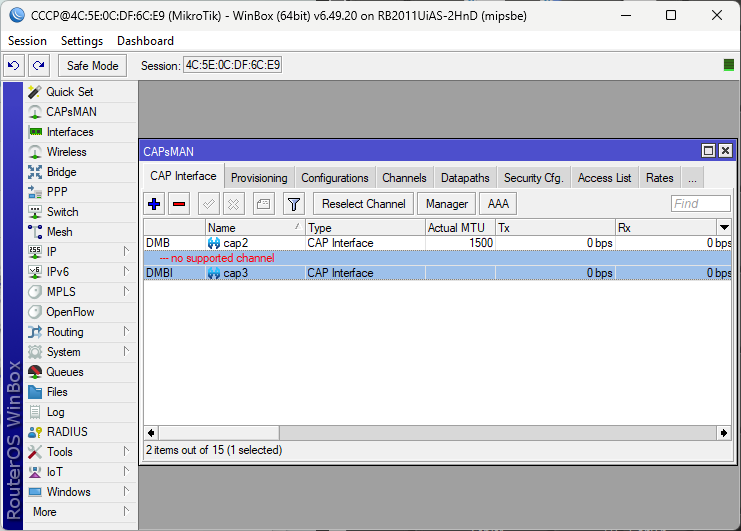Expand the Routing submenu

point(126,331)
